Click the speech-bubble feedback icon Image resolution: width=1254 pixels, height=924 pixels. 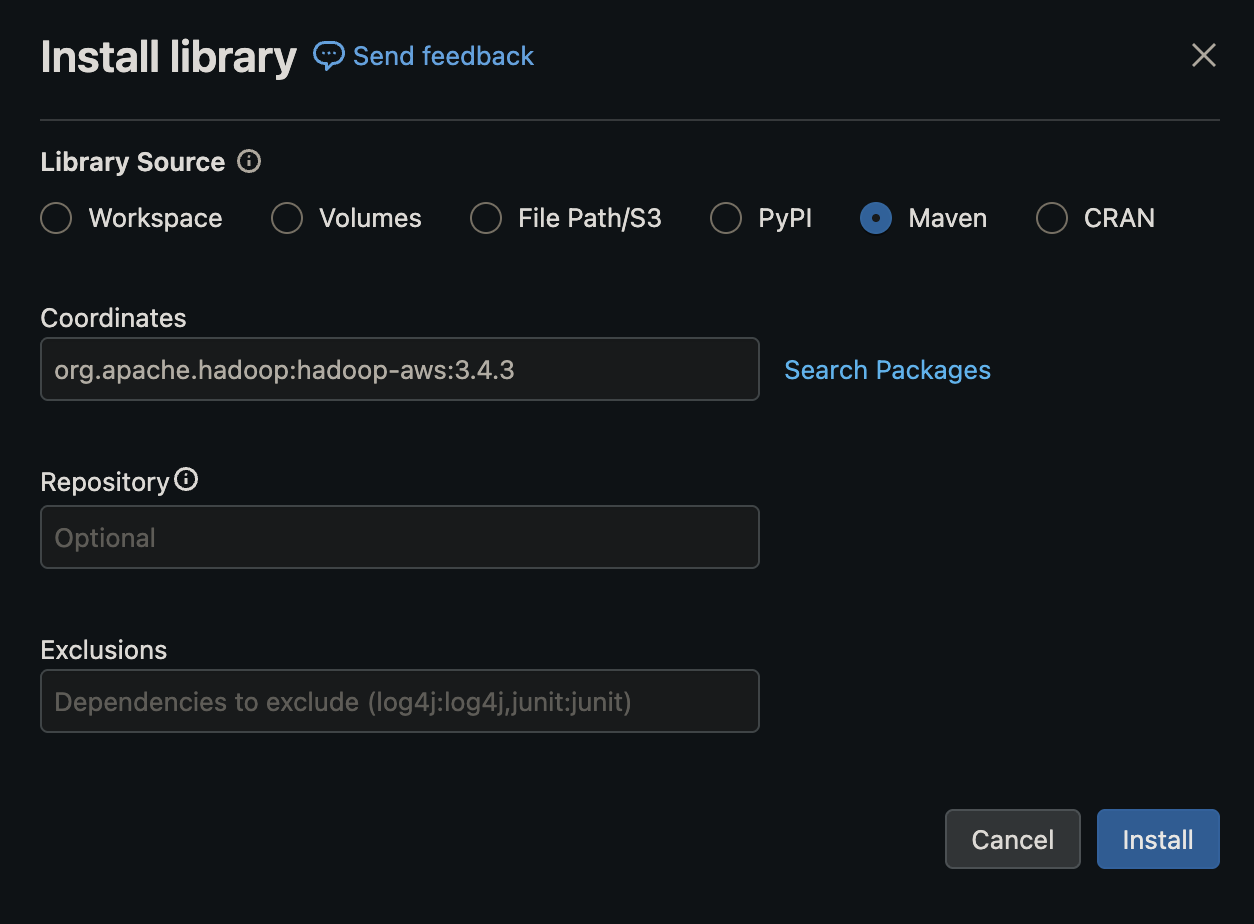pyautogui.click(x=328, y=55)
